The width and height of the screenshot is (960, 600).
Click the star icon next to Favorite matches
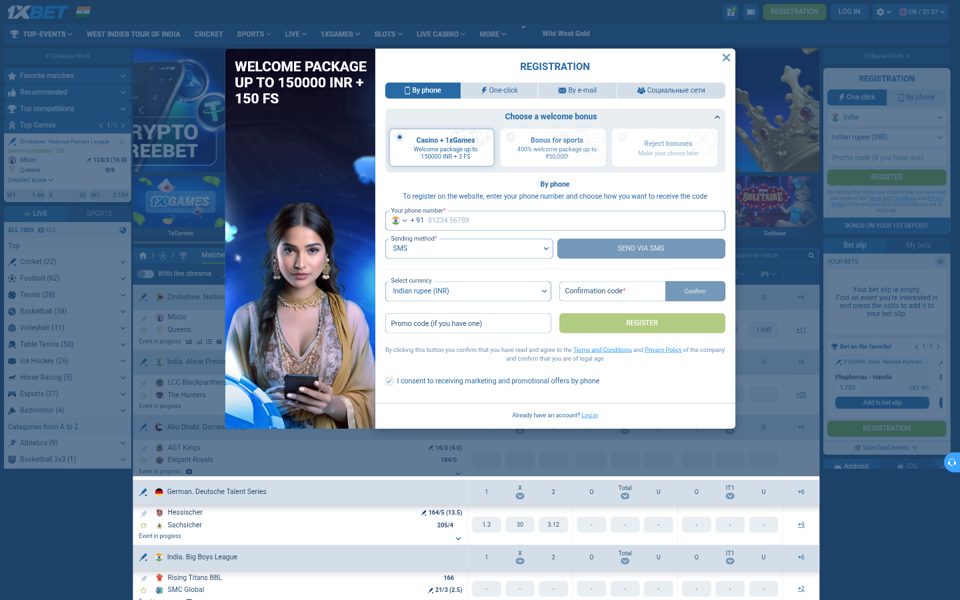pos(12,76)
